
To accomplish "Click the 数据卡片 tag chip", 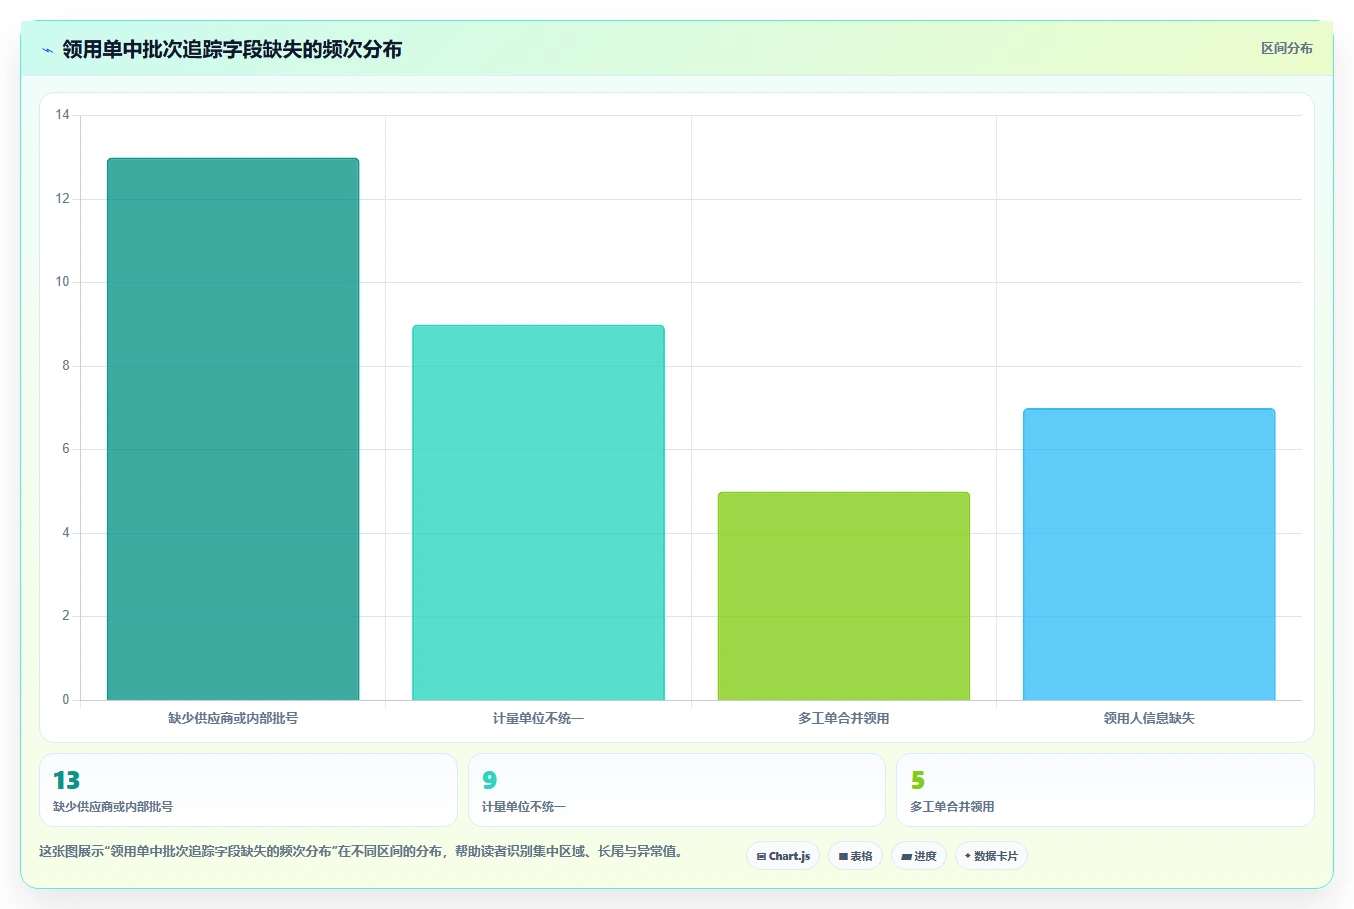I will [991, 856].
